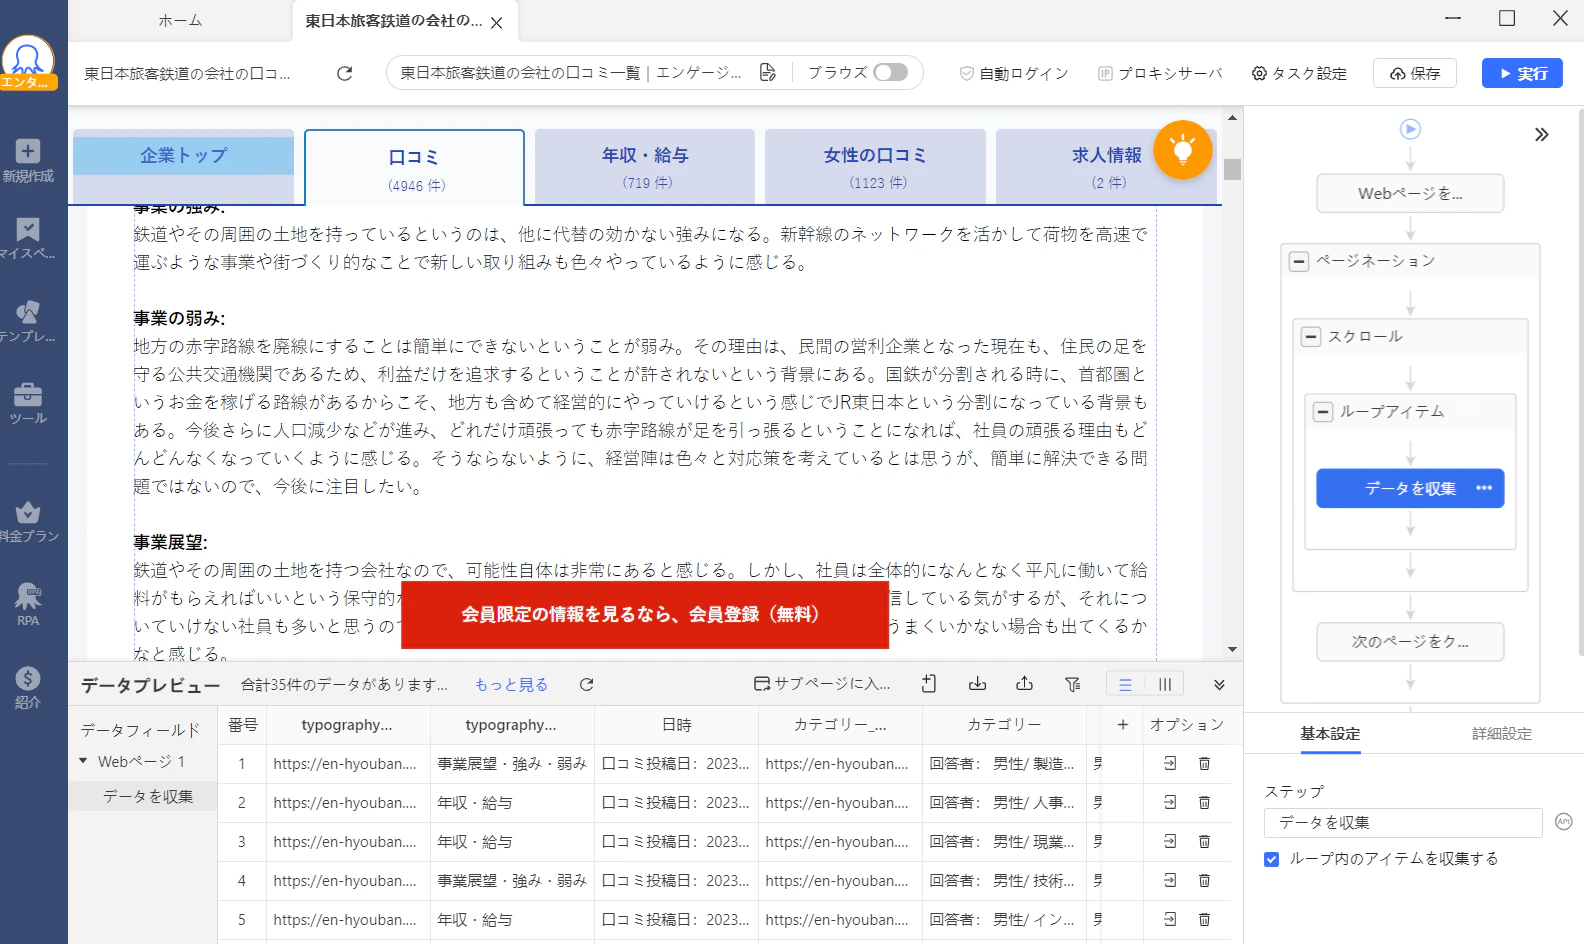Open the ツール sidebar icon
The image size is (1584, 944).
pyautogui.click(x=28, y=403)
